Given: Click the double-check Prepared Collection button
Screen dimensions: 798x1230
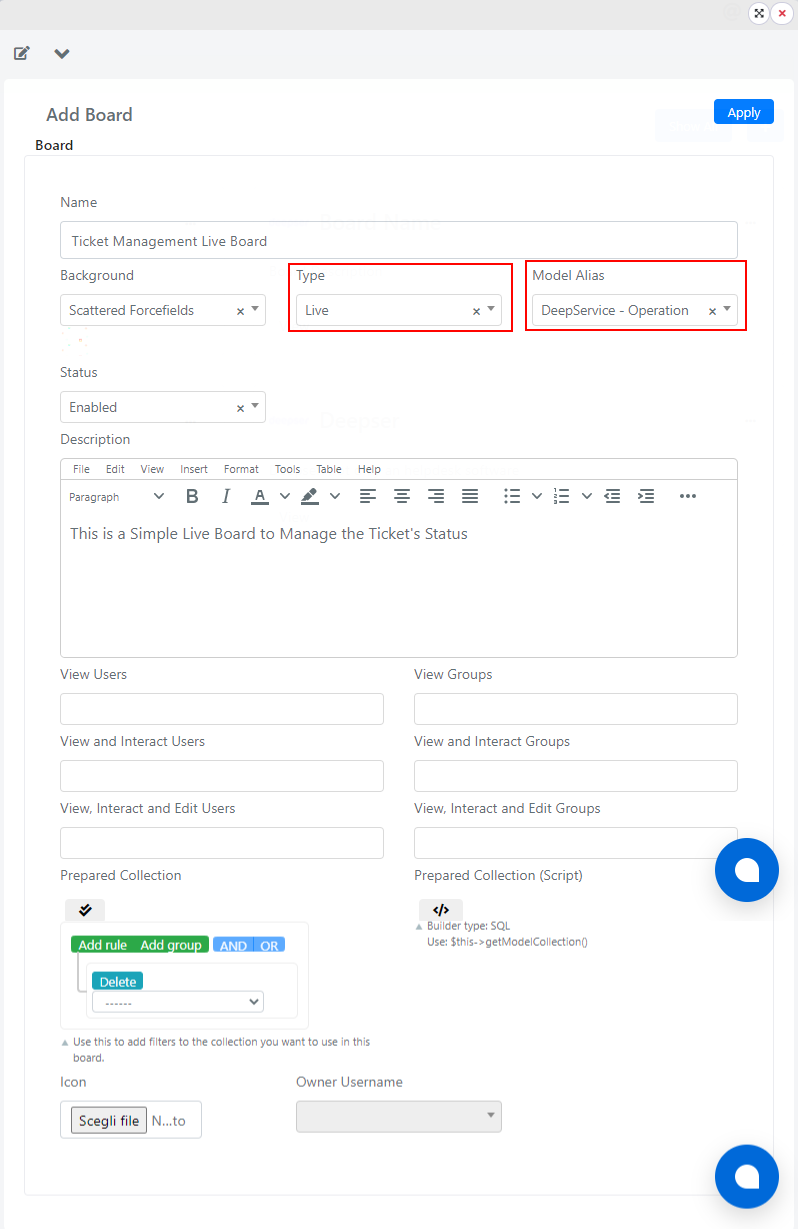Looking at the screenshot, I should tap(85, 910).
